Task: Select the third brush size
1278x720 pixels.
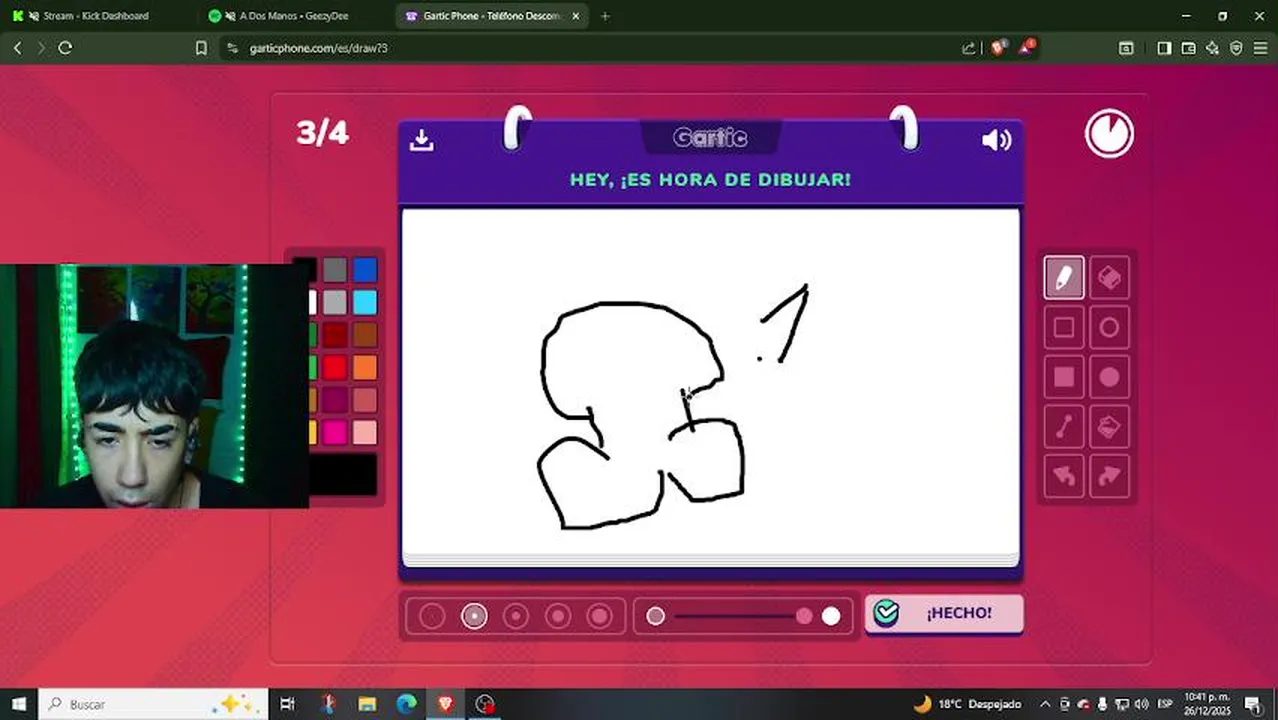Action: click(516, 616)
